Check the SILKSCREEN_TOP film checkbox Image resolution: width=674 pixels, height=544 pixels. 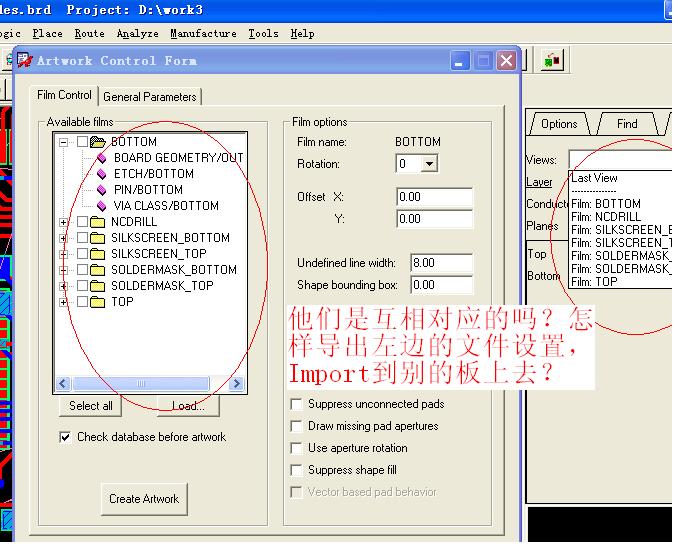[83, 254]
